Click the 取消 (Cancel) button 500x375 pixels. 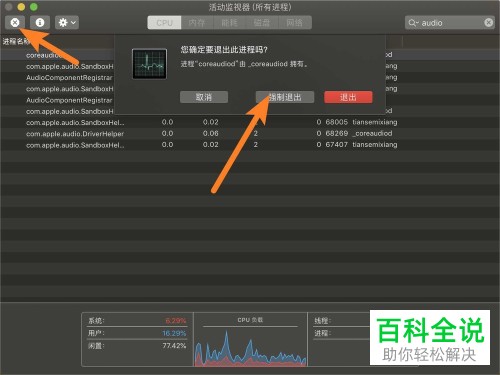pyautogui.click(x=204, y=97)
